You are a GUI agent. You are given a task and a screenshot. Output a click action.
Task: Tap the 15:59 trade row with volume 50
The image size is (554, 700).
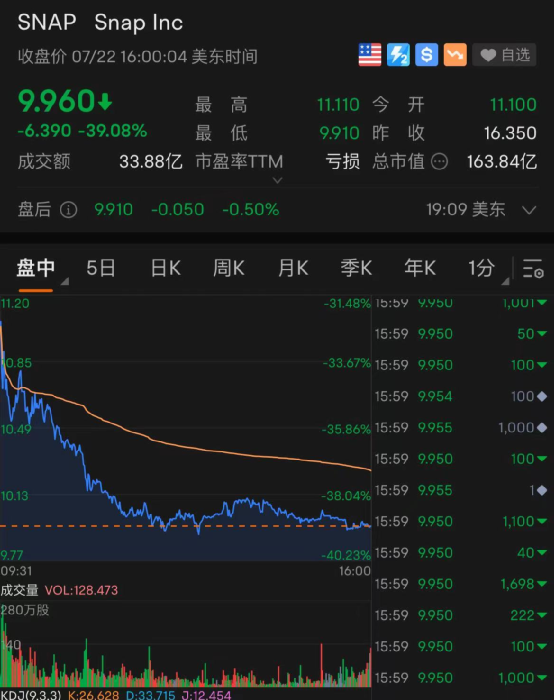pyautogui.click(x=462, y=334)
